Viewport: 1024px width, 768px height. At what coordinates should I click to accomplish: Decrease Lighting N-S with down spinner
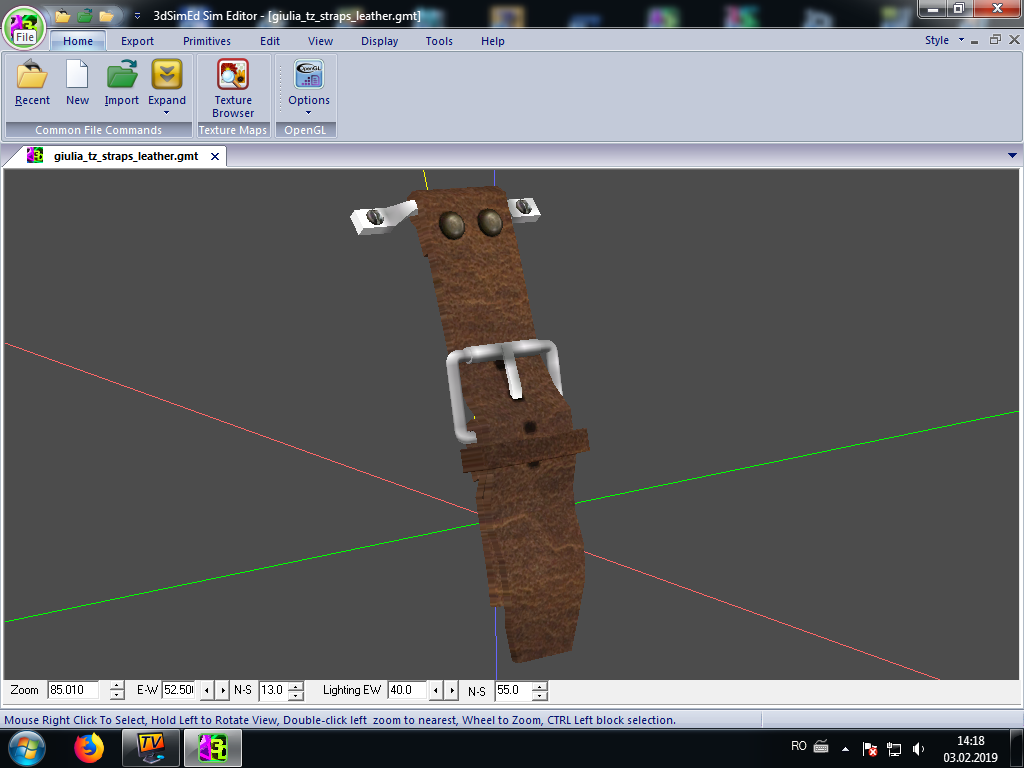point(539,695)
